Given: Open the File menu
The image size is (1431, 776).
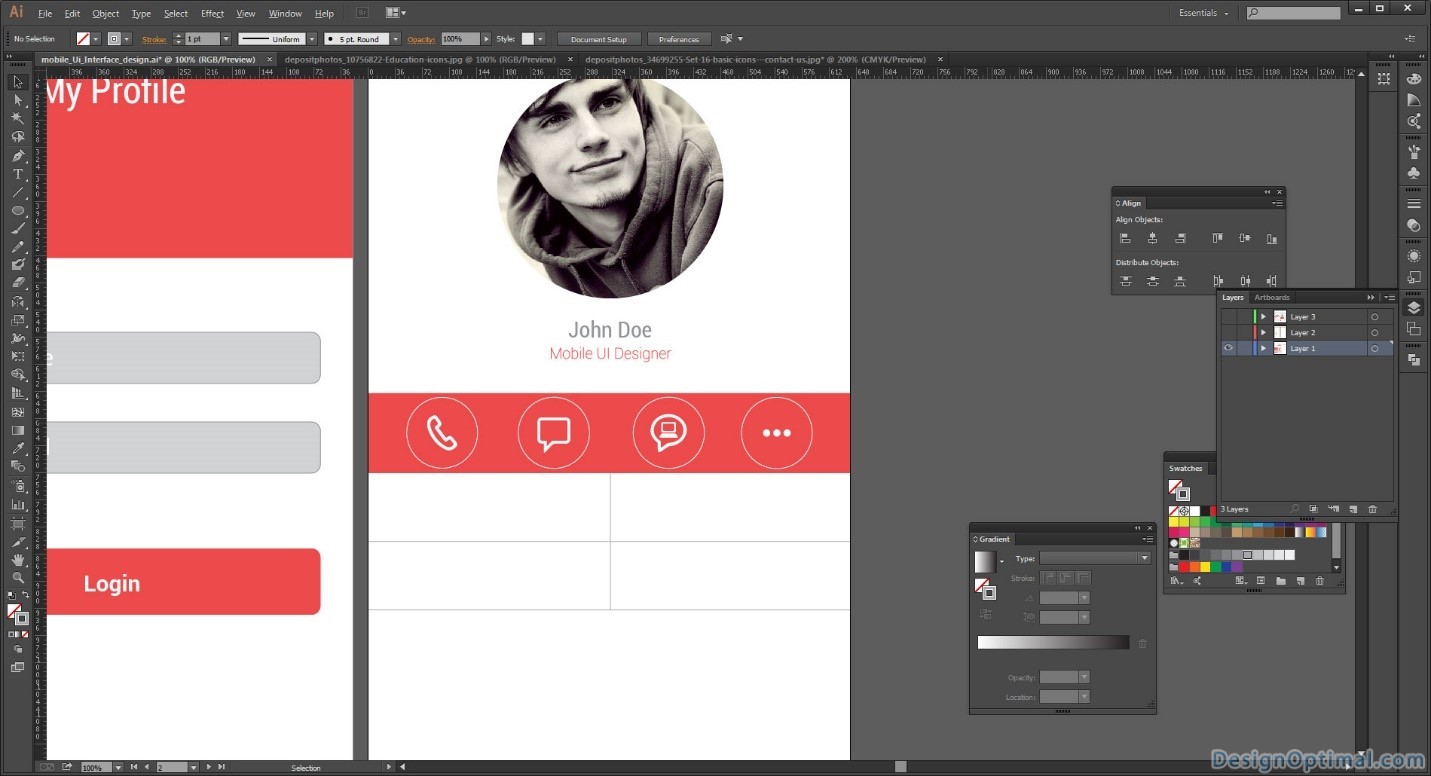Looking at the screenshot, I should [45, 14].
